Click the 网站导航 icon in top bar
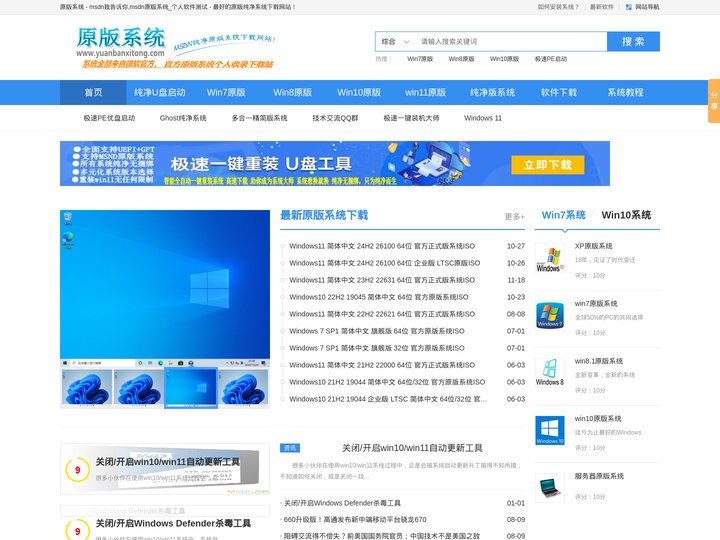 [x=629, y=7]
